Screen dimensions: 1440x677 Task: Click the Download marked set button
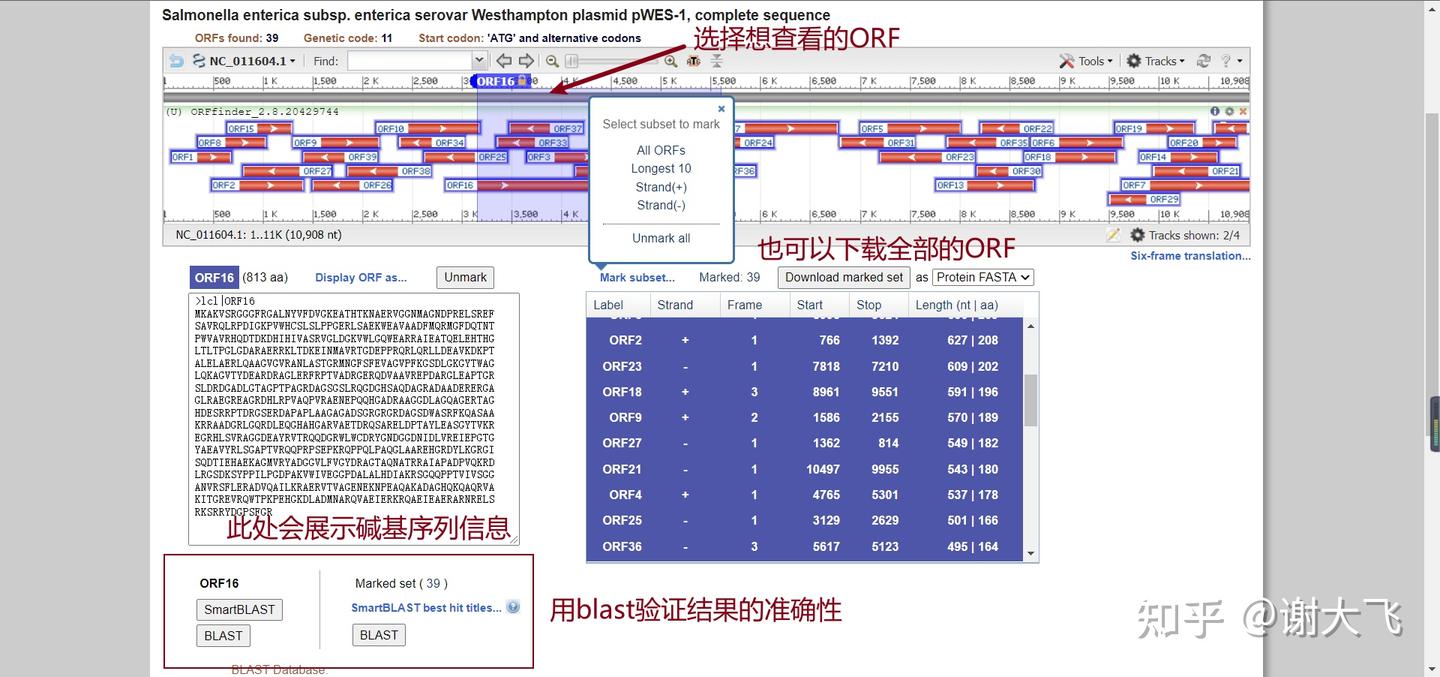(x=843, y=277)
